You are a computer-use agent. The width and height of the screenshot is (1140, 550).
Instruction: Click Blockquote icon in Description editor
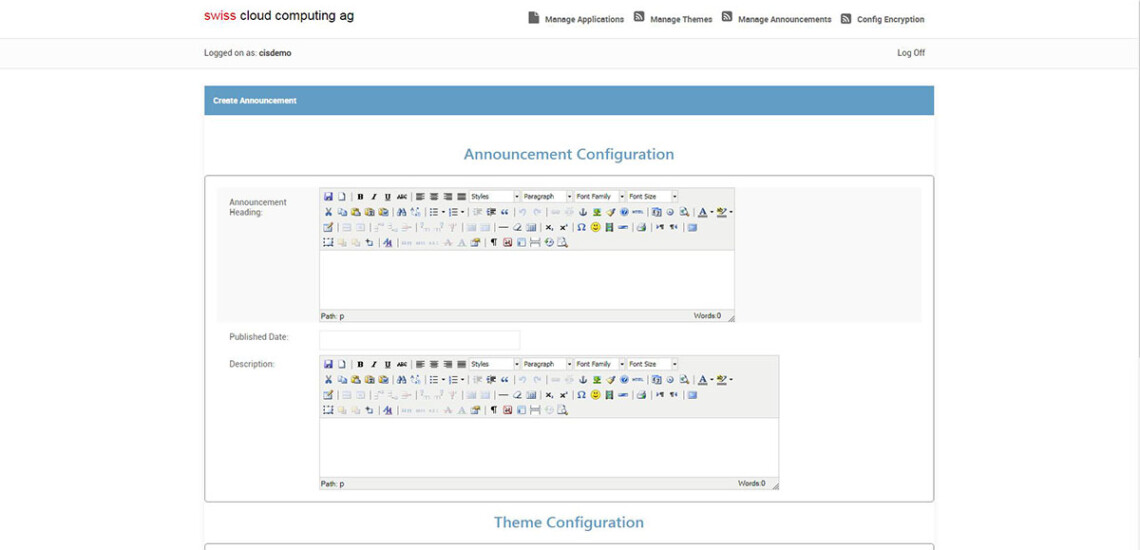click(x=505, y=380)
